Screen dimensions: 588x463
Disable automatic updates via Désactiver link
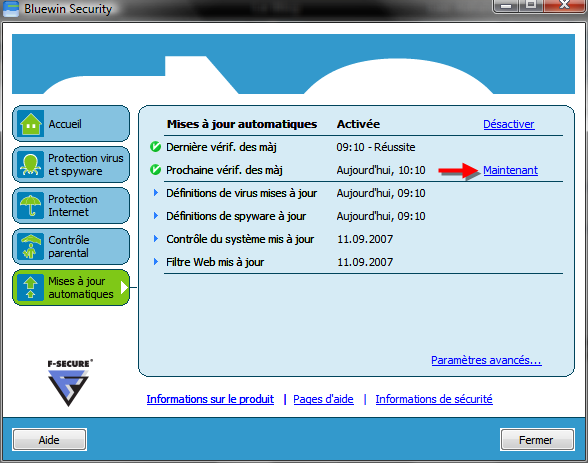508,124
